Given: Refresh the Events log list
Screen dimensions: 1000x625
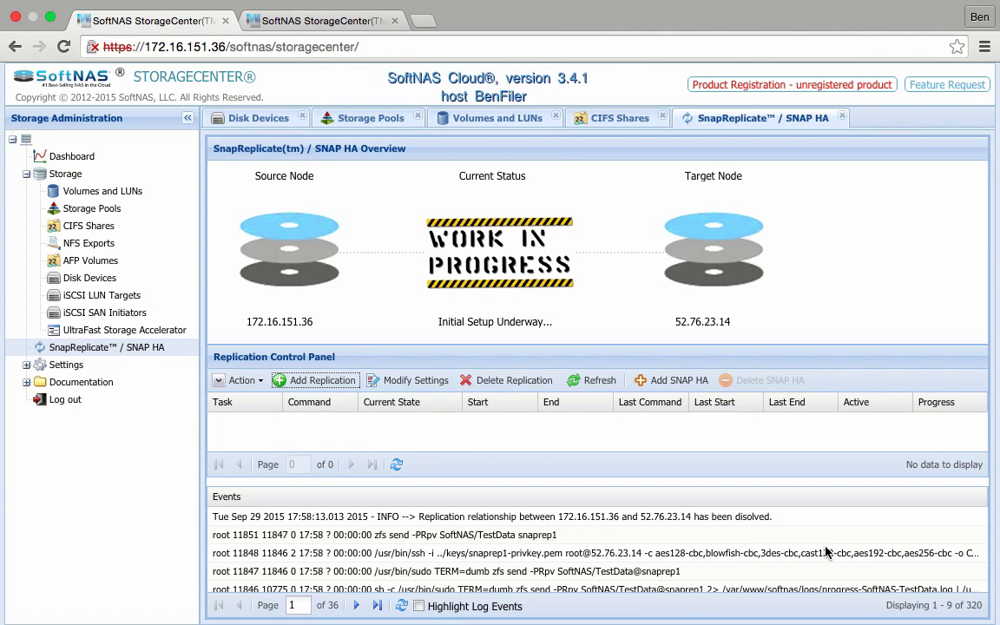Looking at the screenshot, I should pos(401,605).
